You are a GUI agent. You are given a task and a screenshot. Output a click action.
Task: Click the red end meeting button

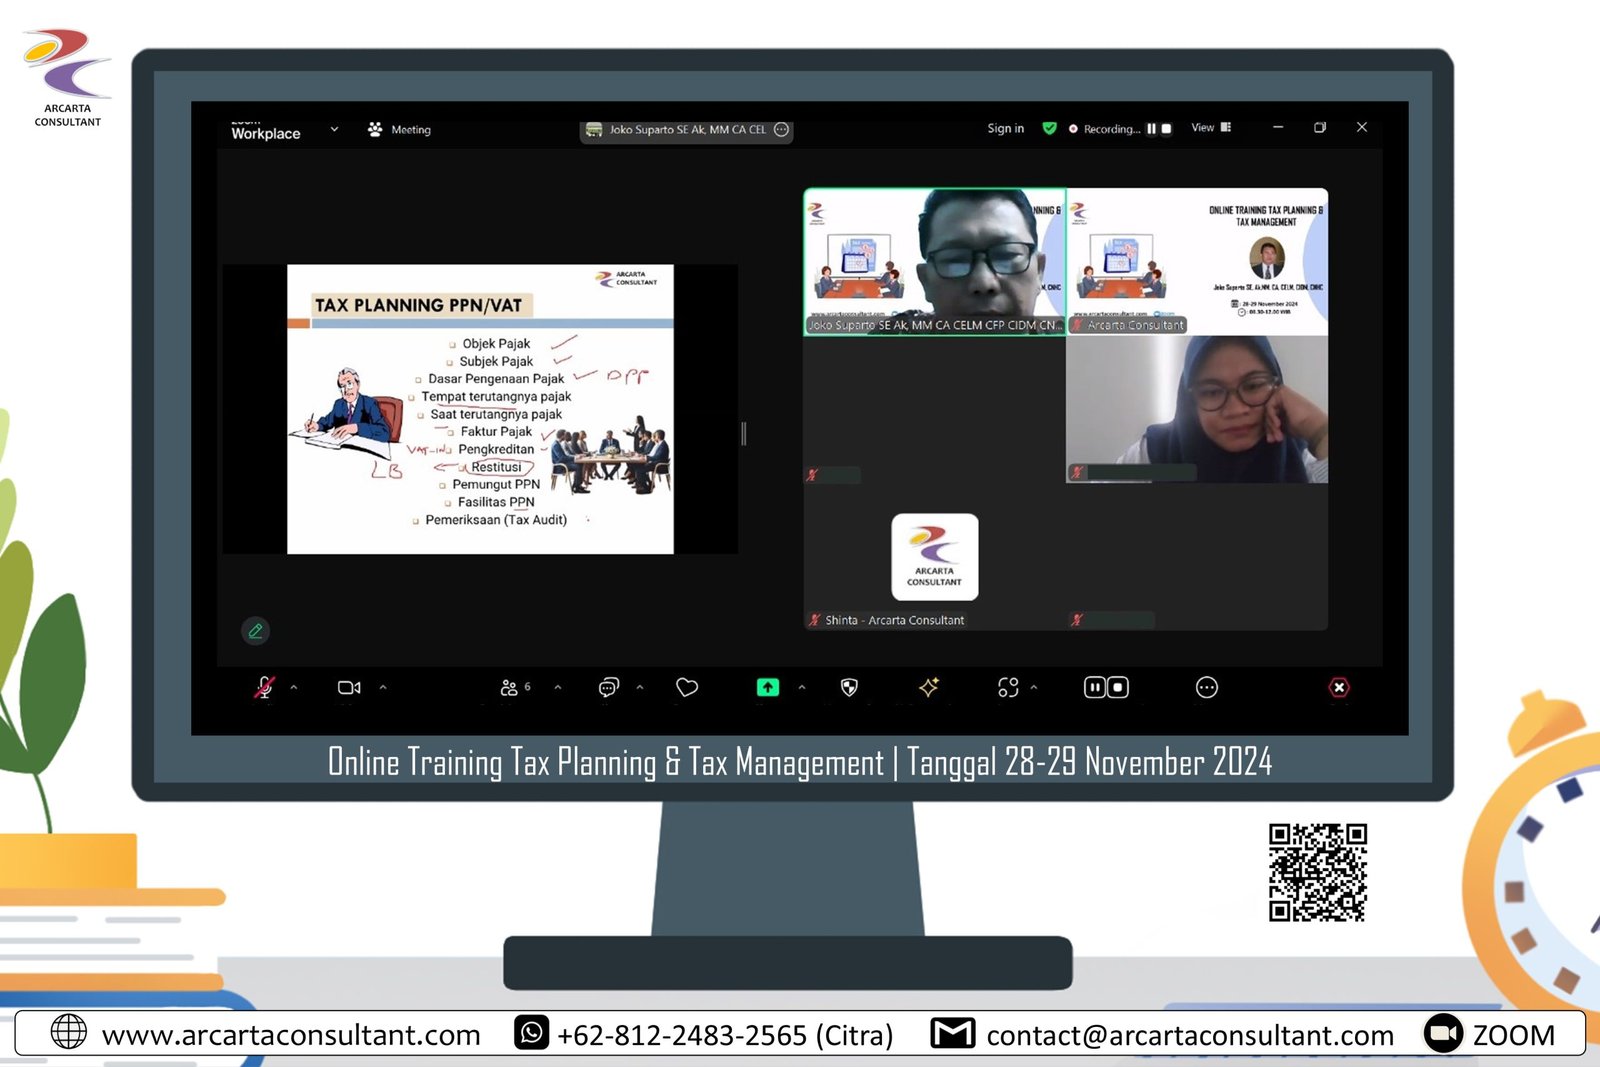pyautogui.click(x=1339, y=688)
